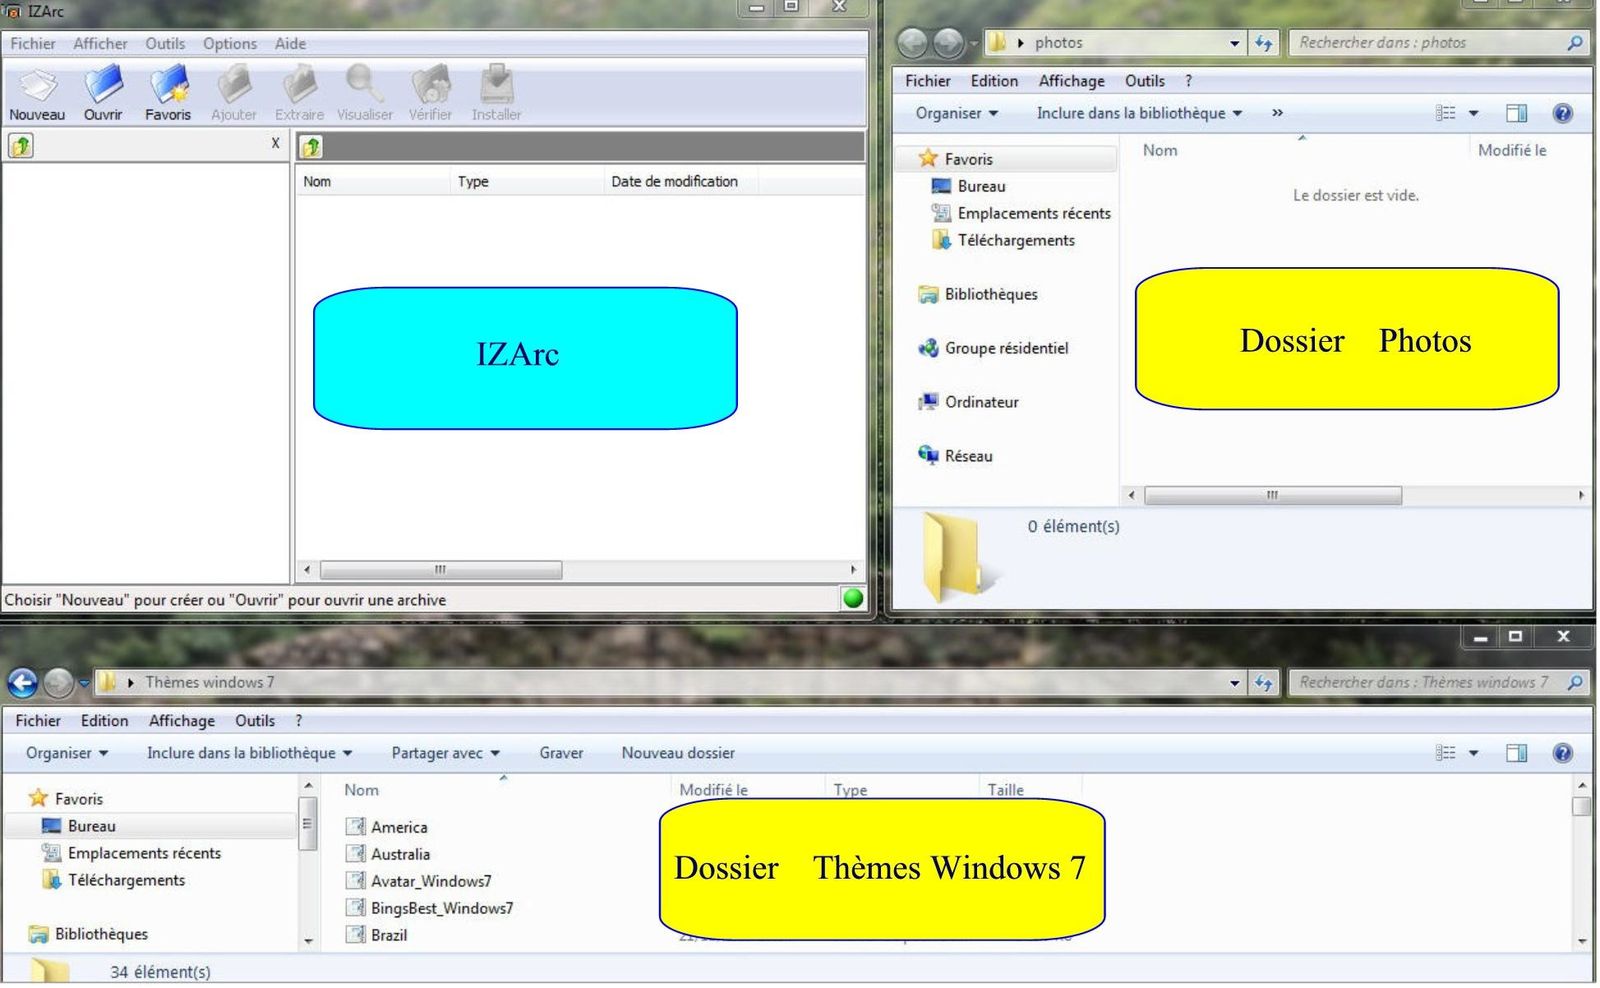Viewport: 1600px width, 988px height.
Task: Click back arrow in Thèmes windows 7 window
Action: point(22,683)
